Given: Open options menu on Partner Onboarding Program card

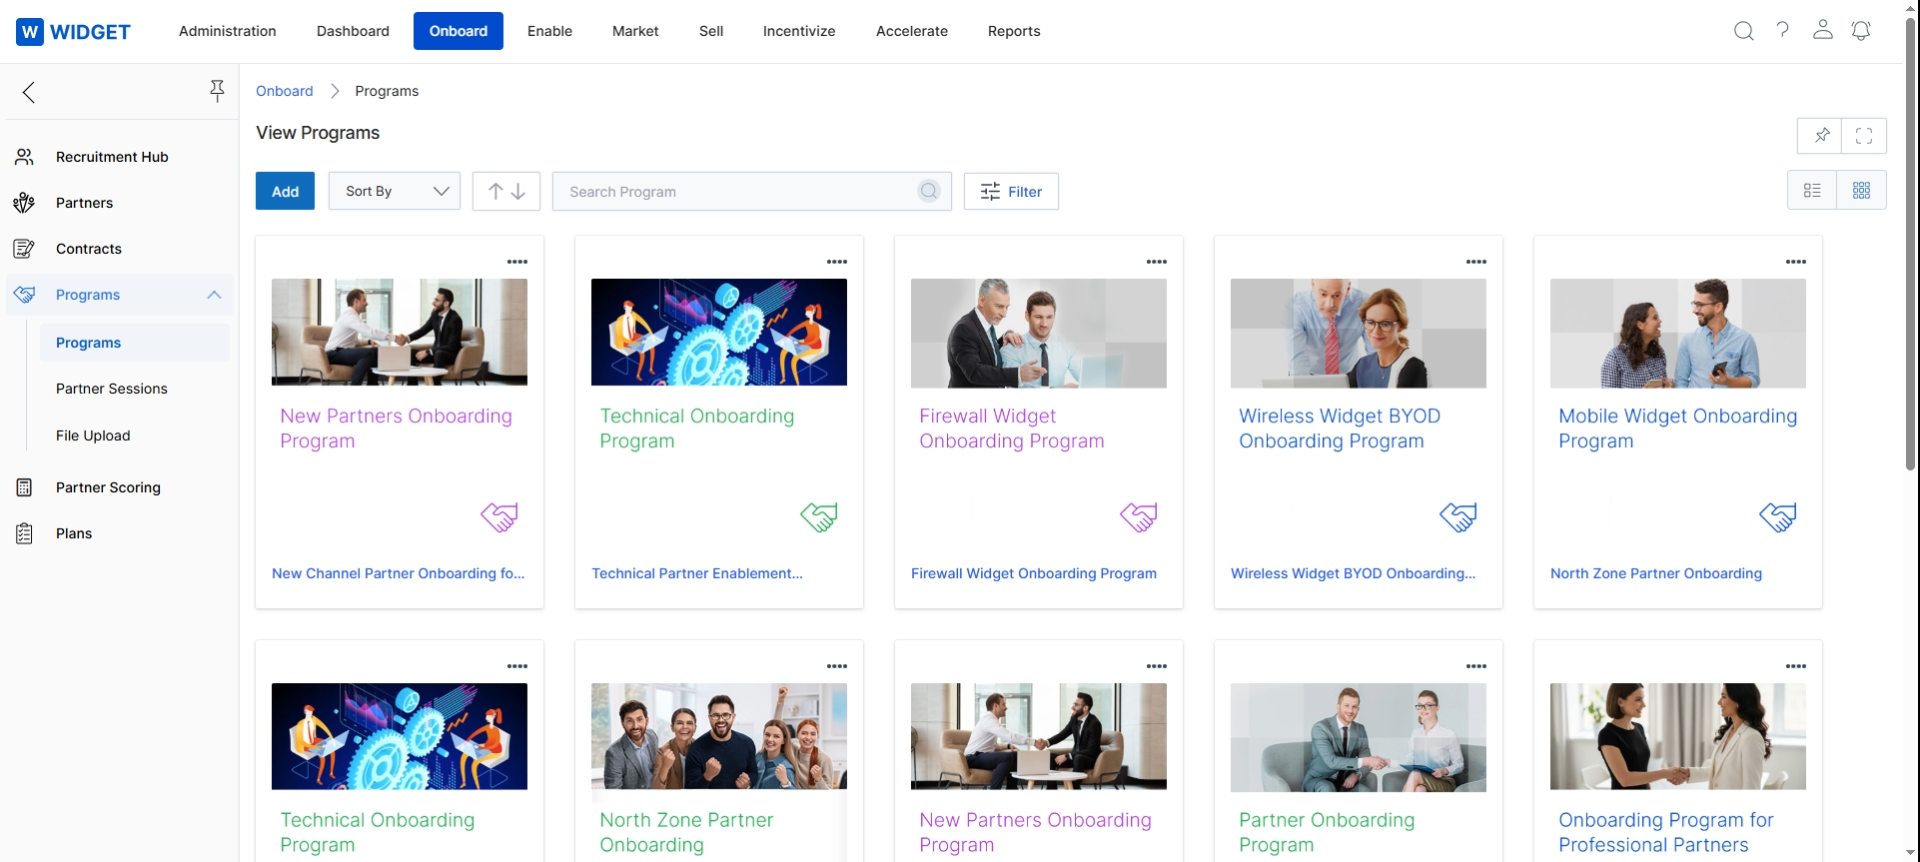Looking at the screenshot, I should click(1476, 666).
